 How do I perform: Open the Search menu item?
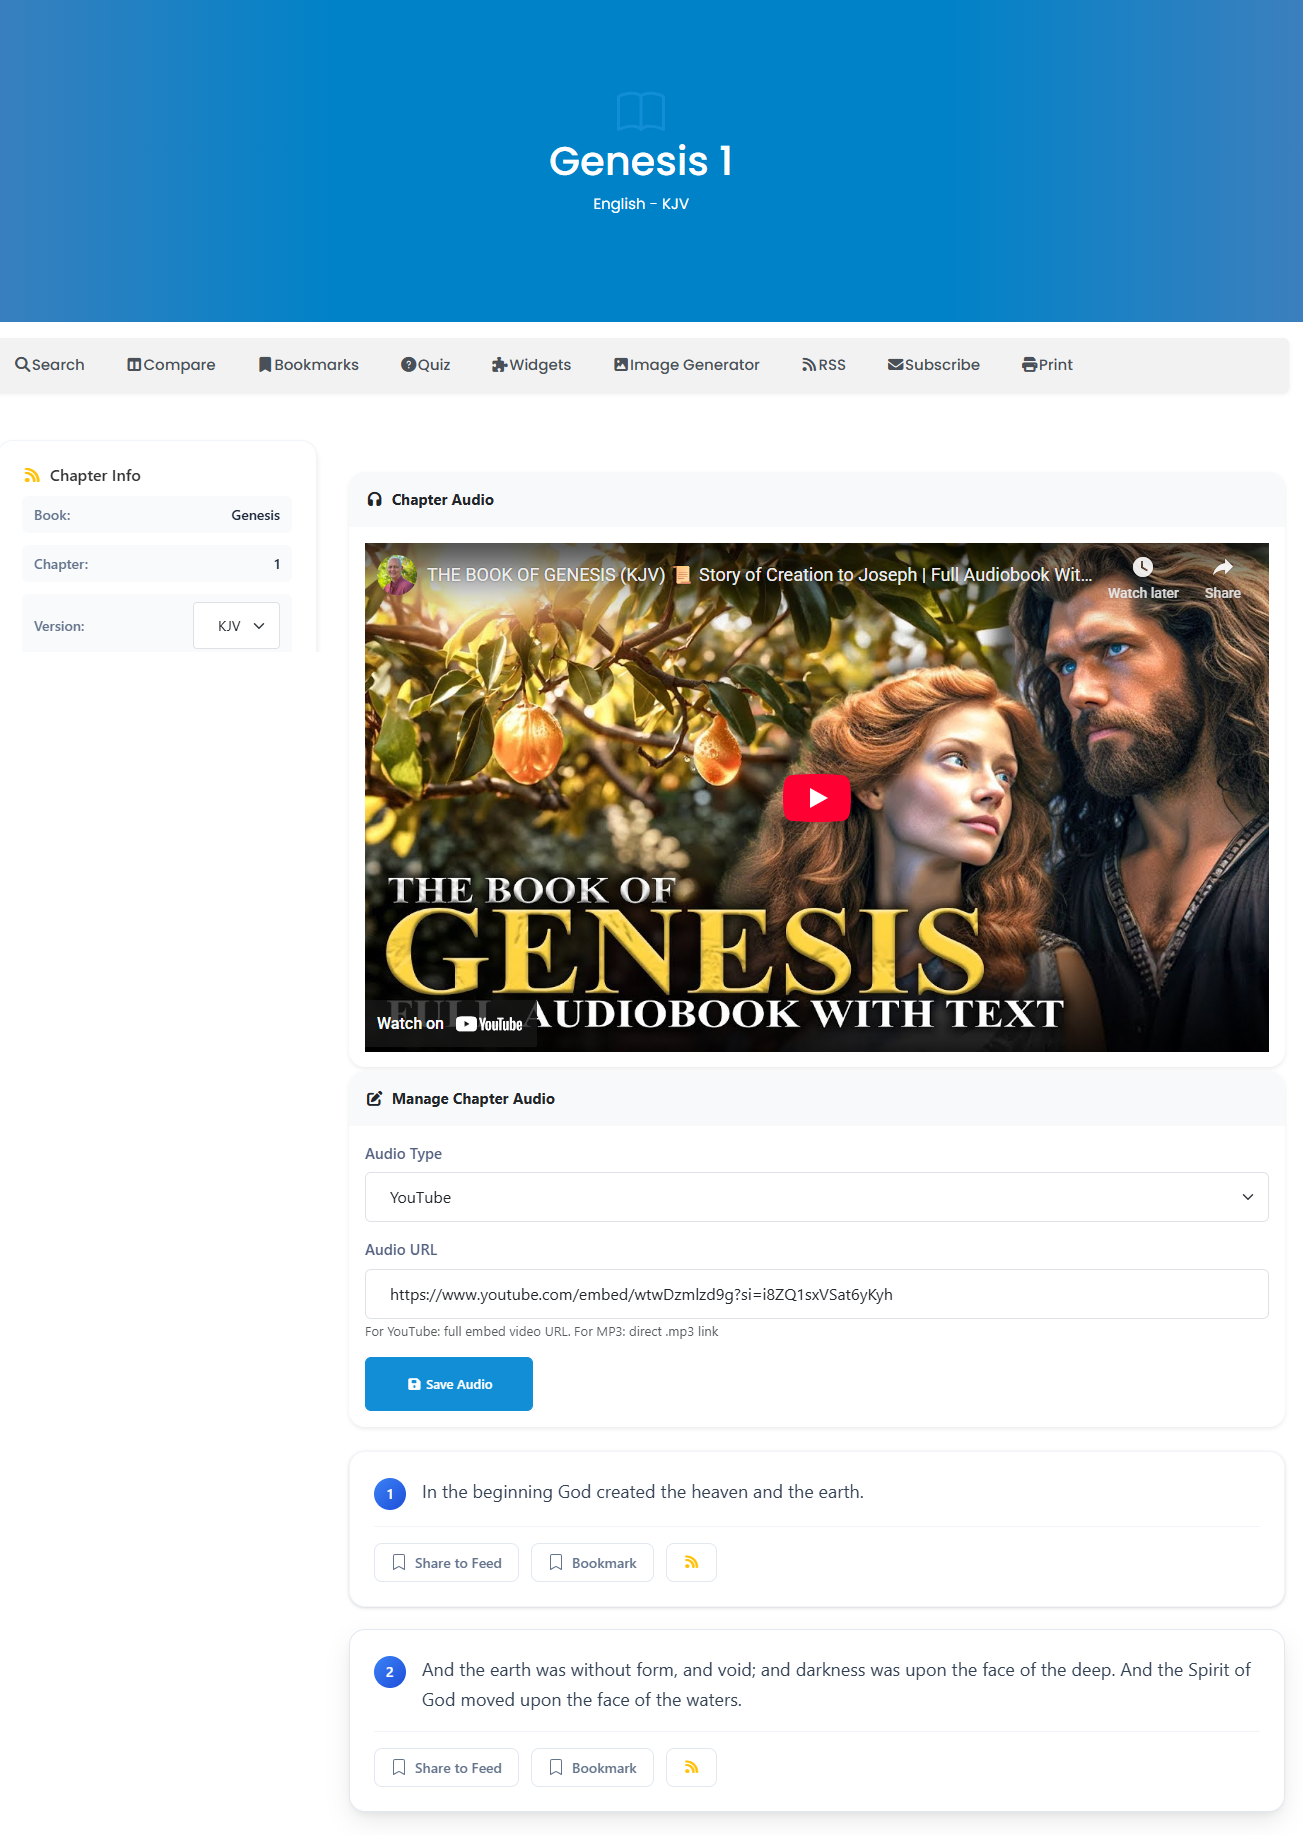pos(50,365)
